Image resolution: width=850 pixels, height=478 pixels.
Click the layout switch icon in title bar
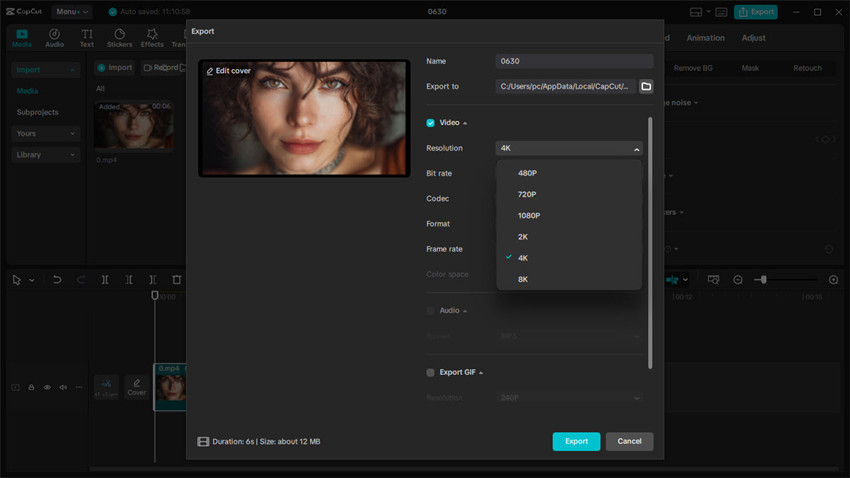pos(696,12)
